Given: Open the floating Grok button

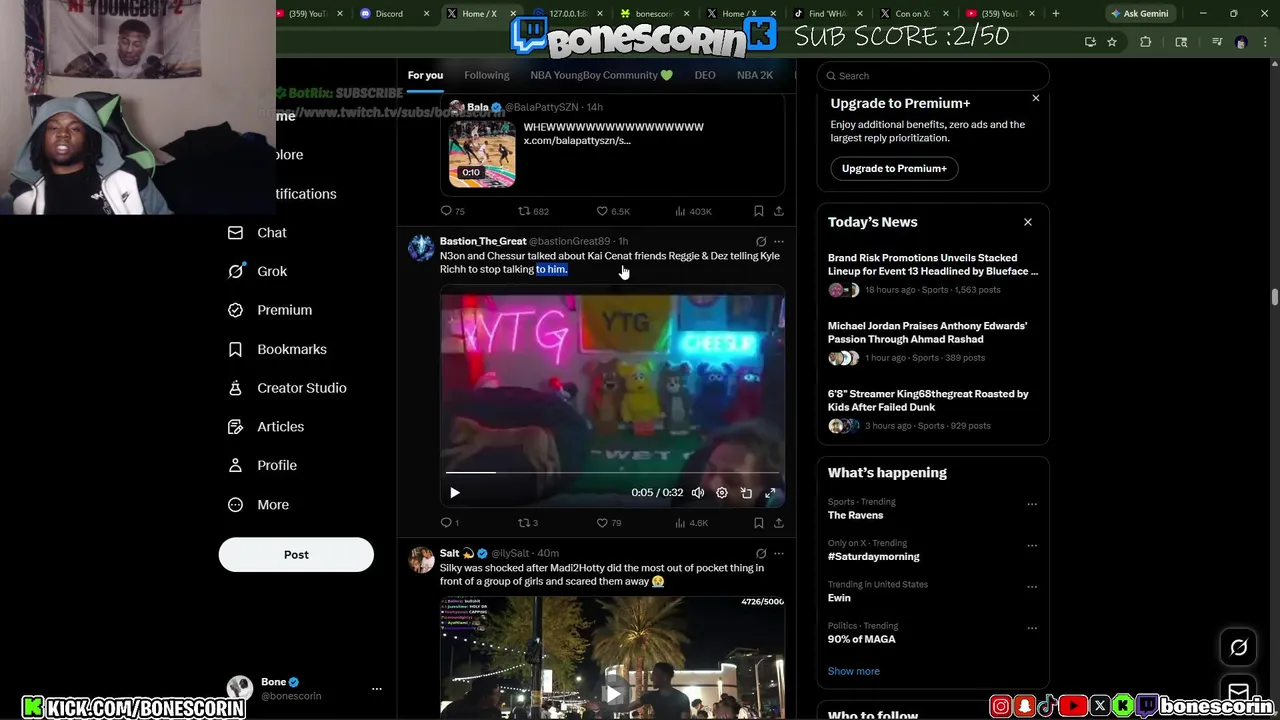Looking at the screenshot, I should pyautogui.click(x=1238, y=648).
